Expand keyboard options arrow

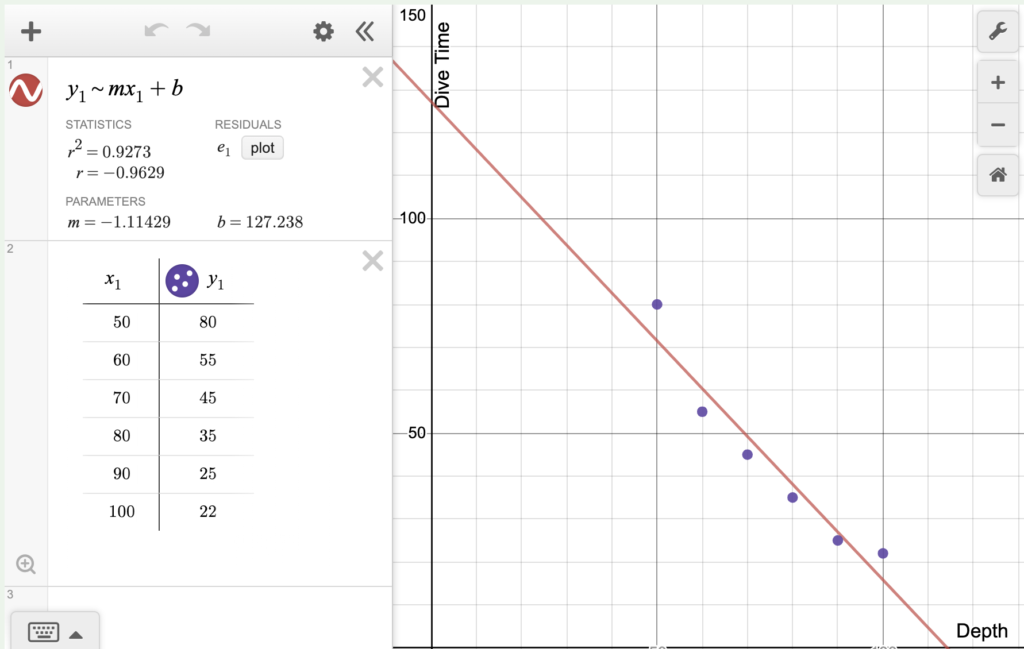point(76,635)
